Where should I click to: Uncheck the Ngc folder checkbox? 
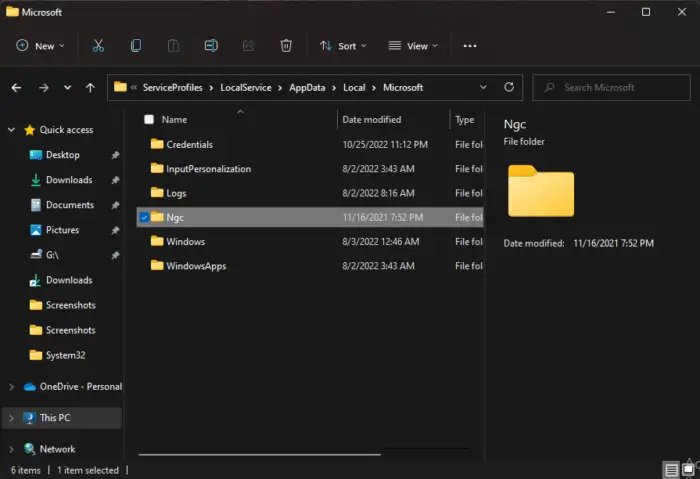click(144, 217)
